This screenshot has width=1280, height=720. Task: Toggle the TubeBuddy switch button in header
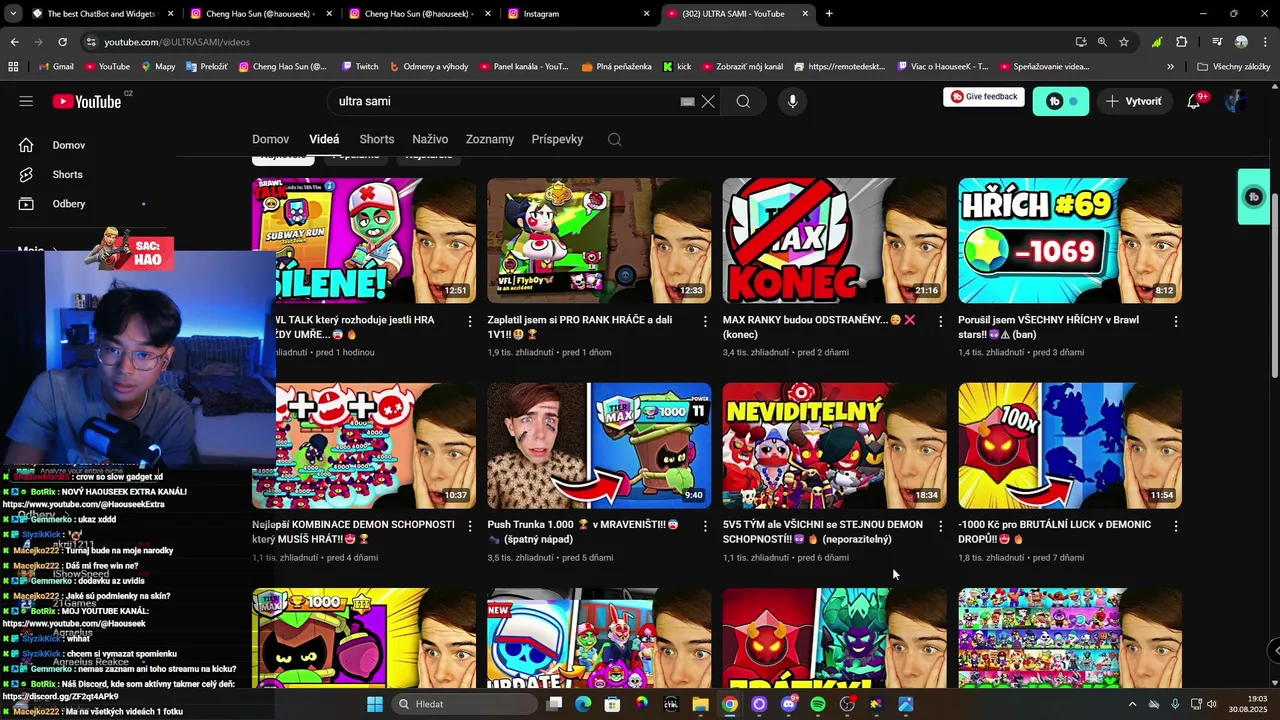(1060, 101)
